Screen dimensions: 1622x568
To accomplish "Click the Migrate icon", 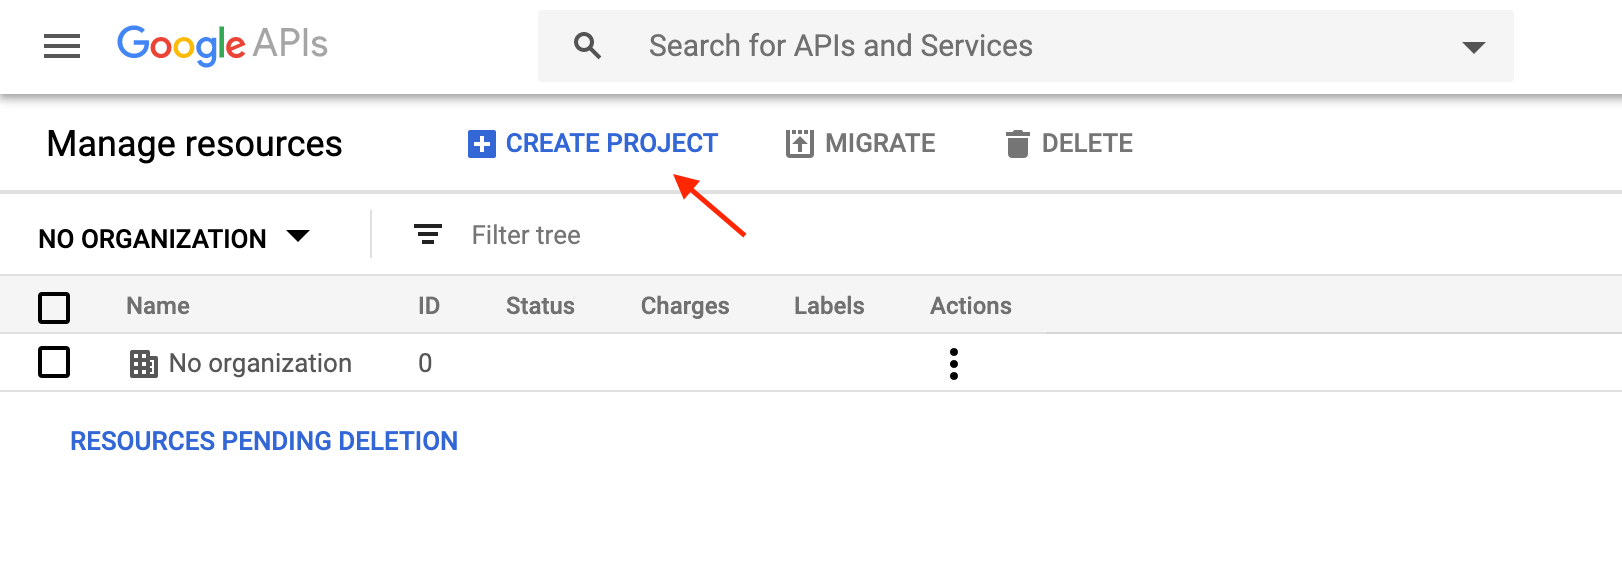I will point(800,144).
